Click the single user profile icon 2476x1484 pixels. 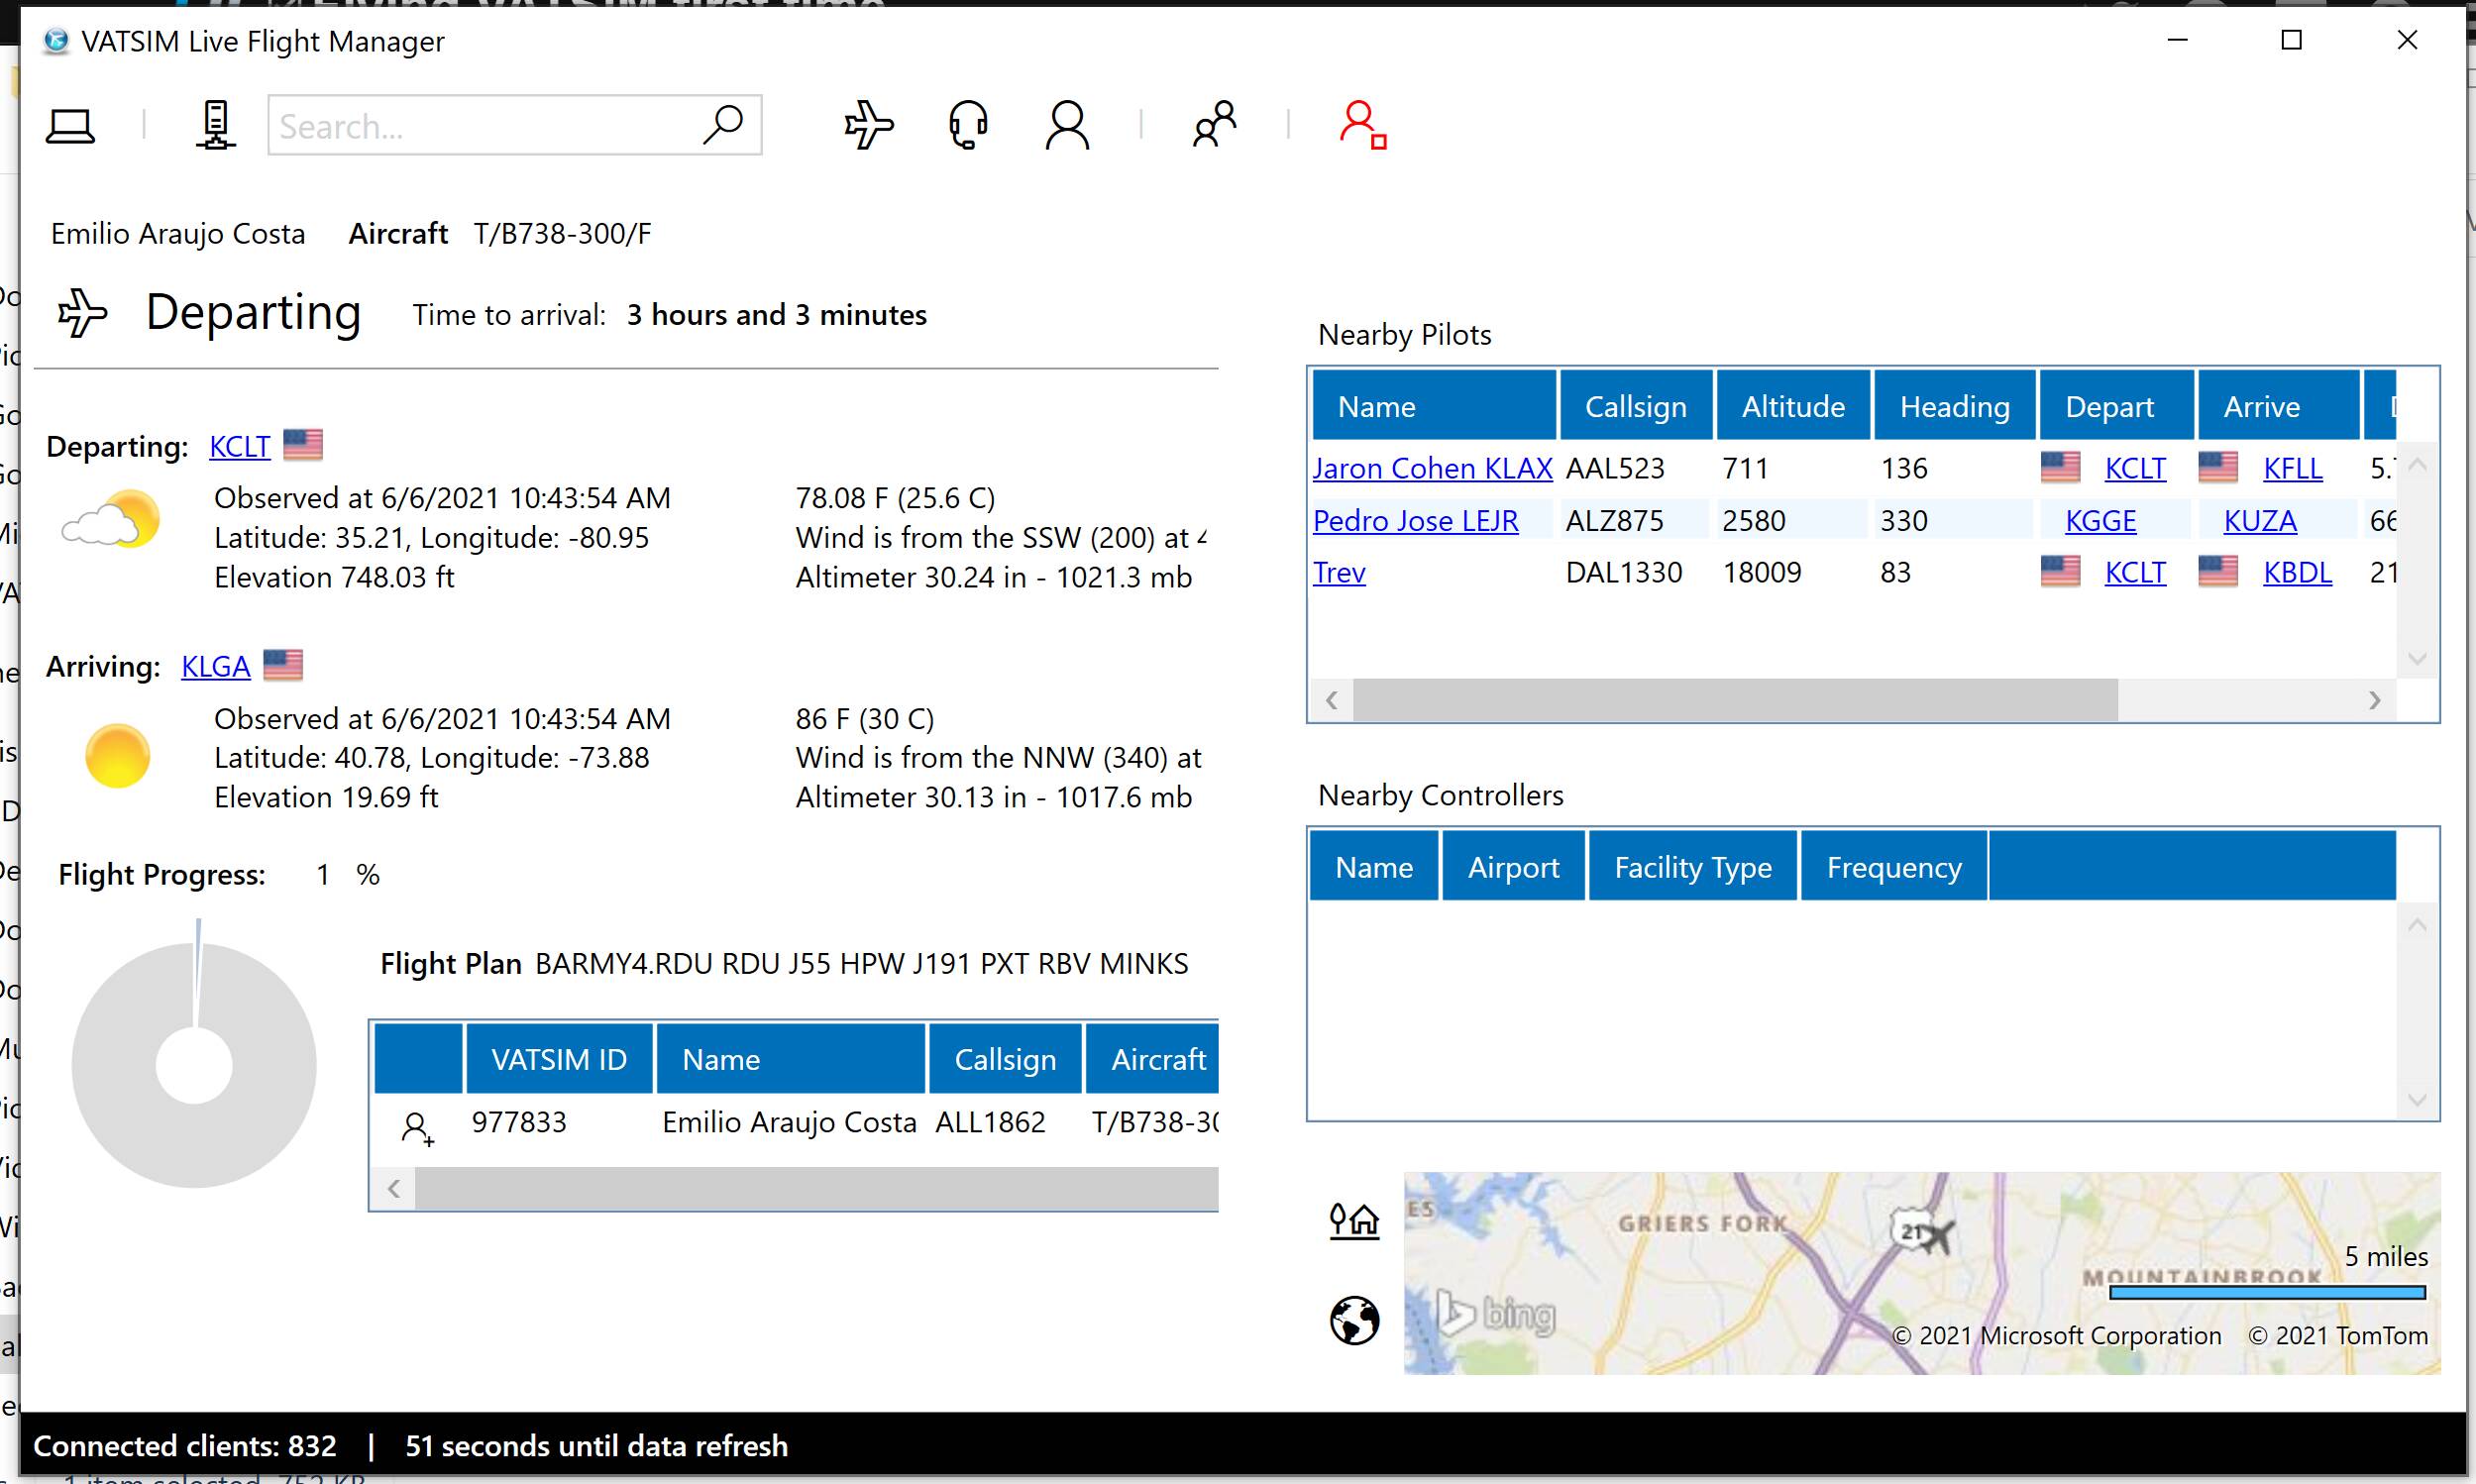tap(1067, 126)
